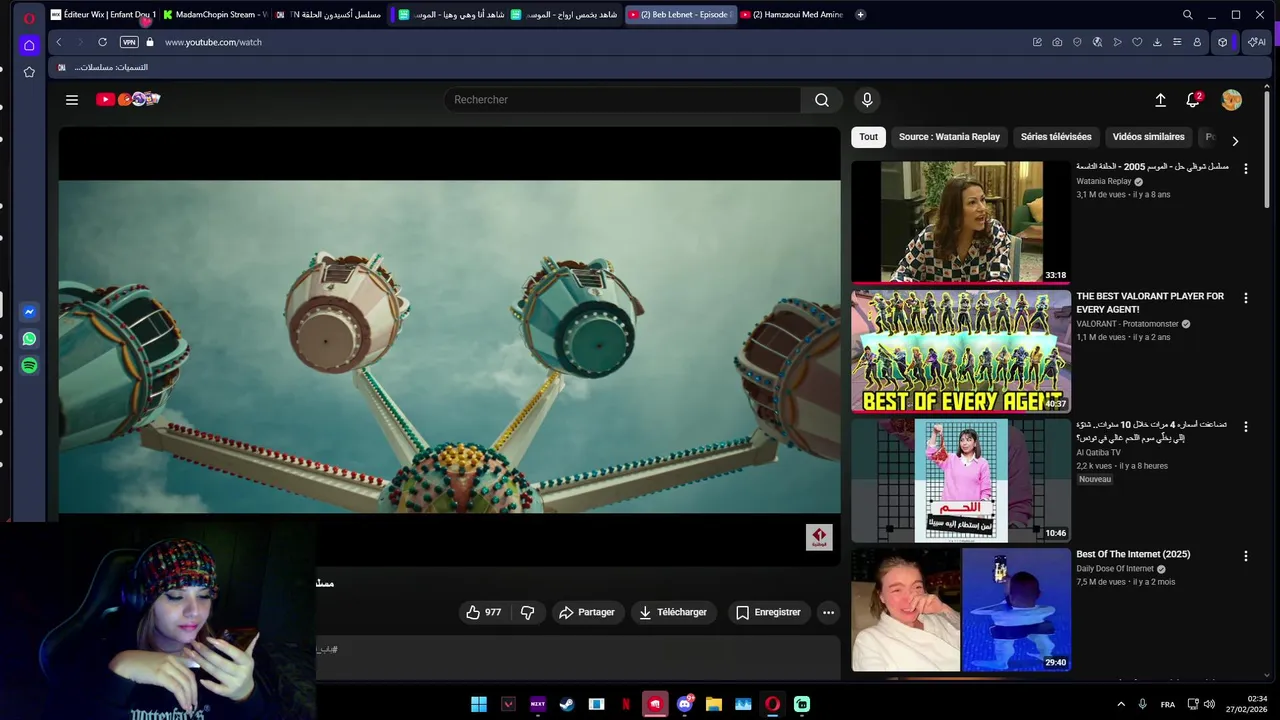Open the Aria AI assistant button

1256,42
